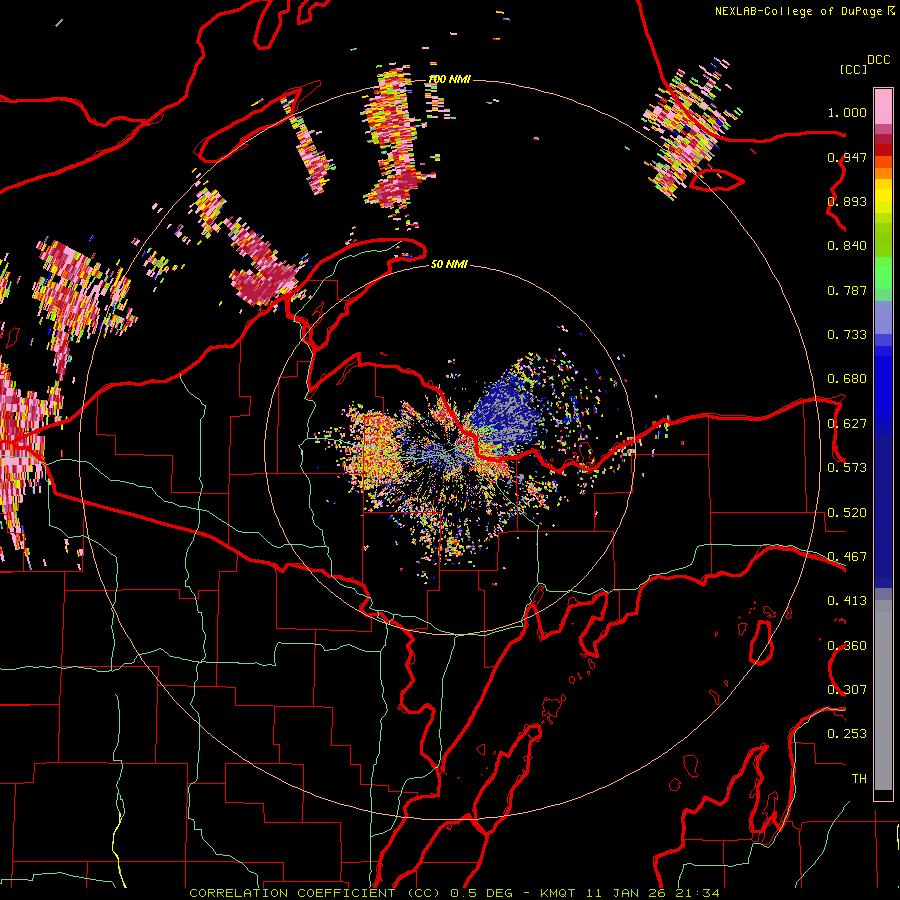
Task: Click the KMQT 11 JAN 26 21:34 timestamp
Action: click(630, 893)
